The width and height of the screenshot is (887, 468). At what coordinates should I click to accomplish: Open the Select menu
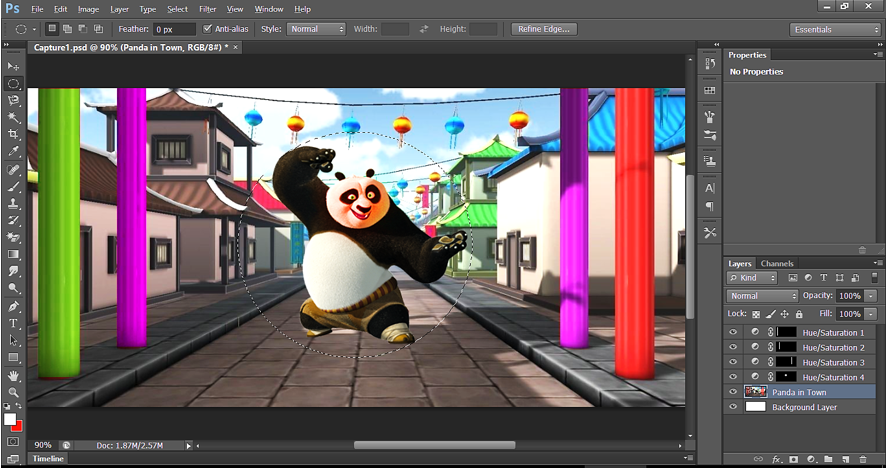pyautogui.click(x=177, y=9)
